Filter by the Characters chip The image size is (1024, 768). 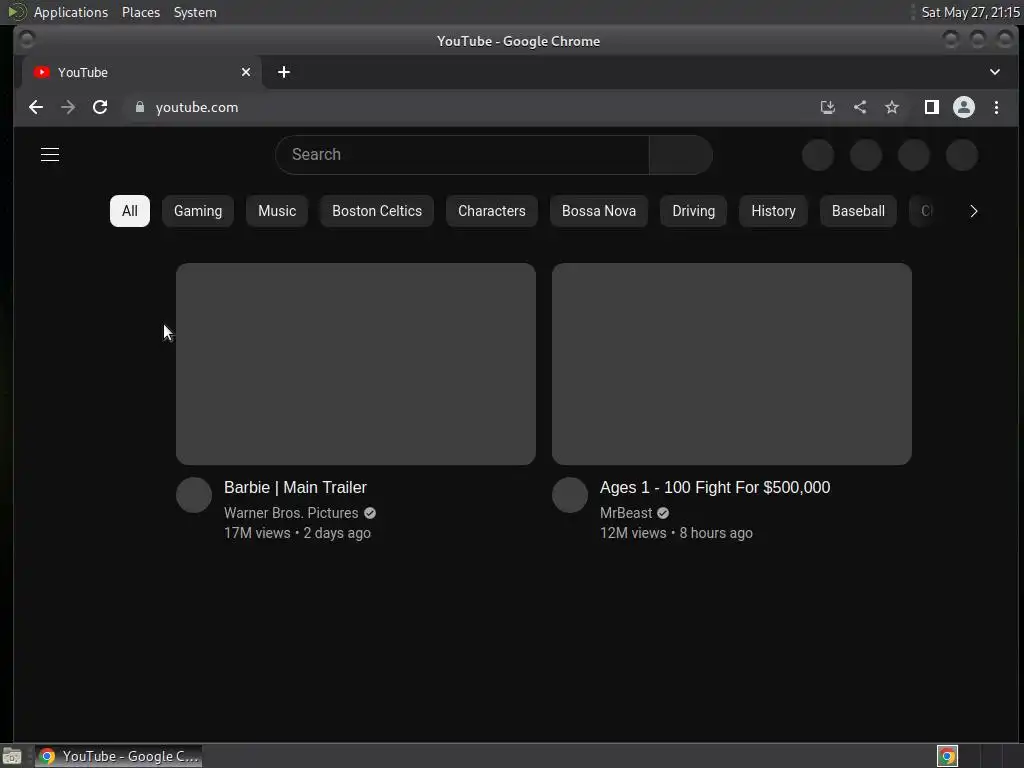pos(492,211)
